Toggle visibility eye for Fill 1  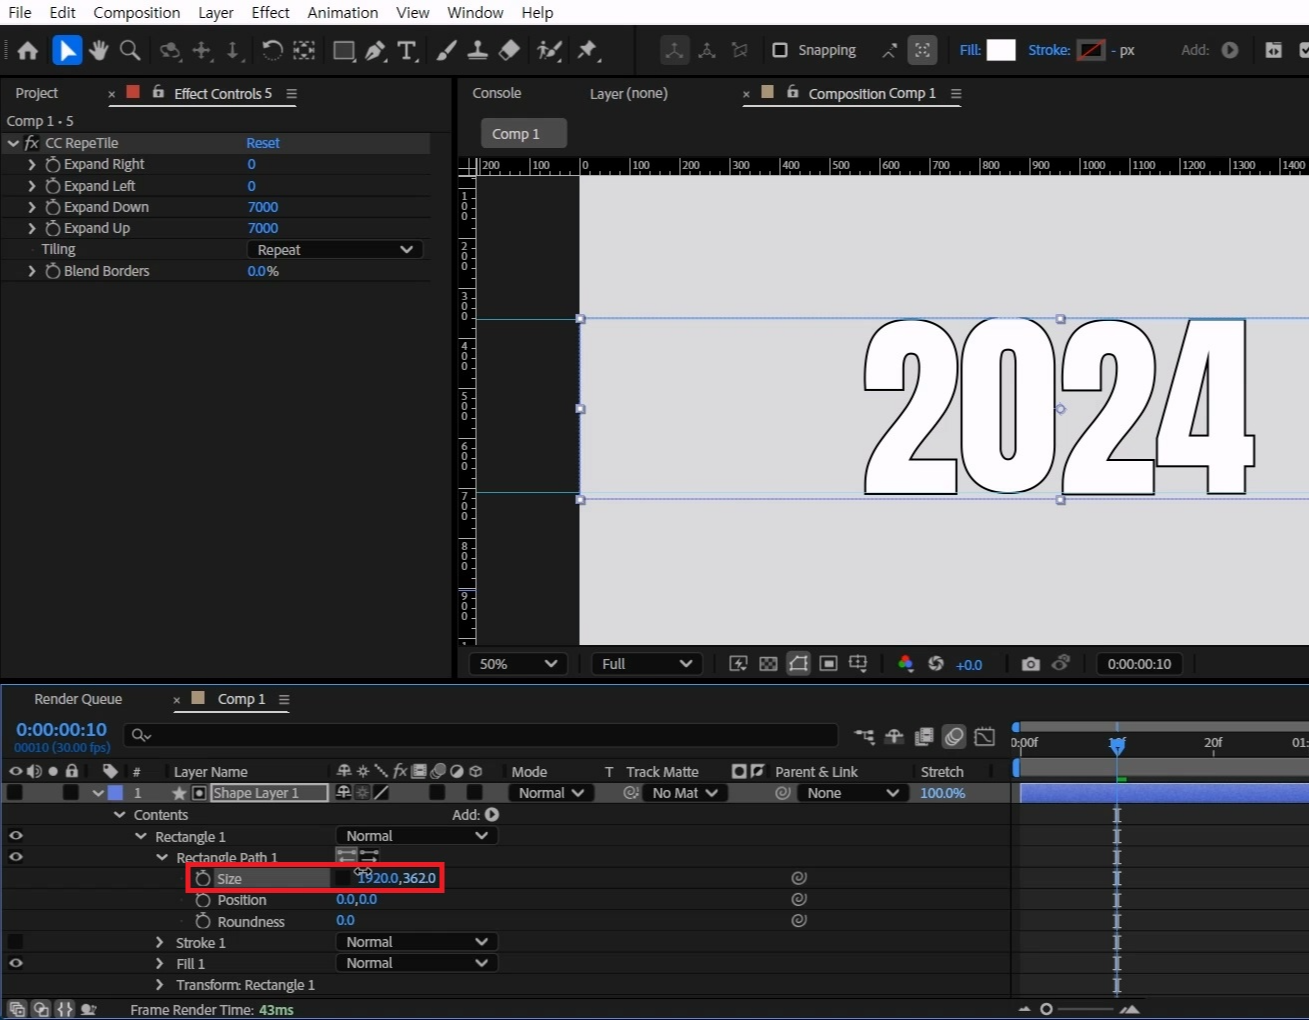(x=16, y=963)
